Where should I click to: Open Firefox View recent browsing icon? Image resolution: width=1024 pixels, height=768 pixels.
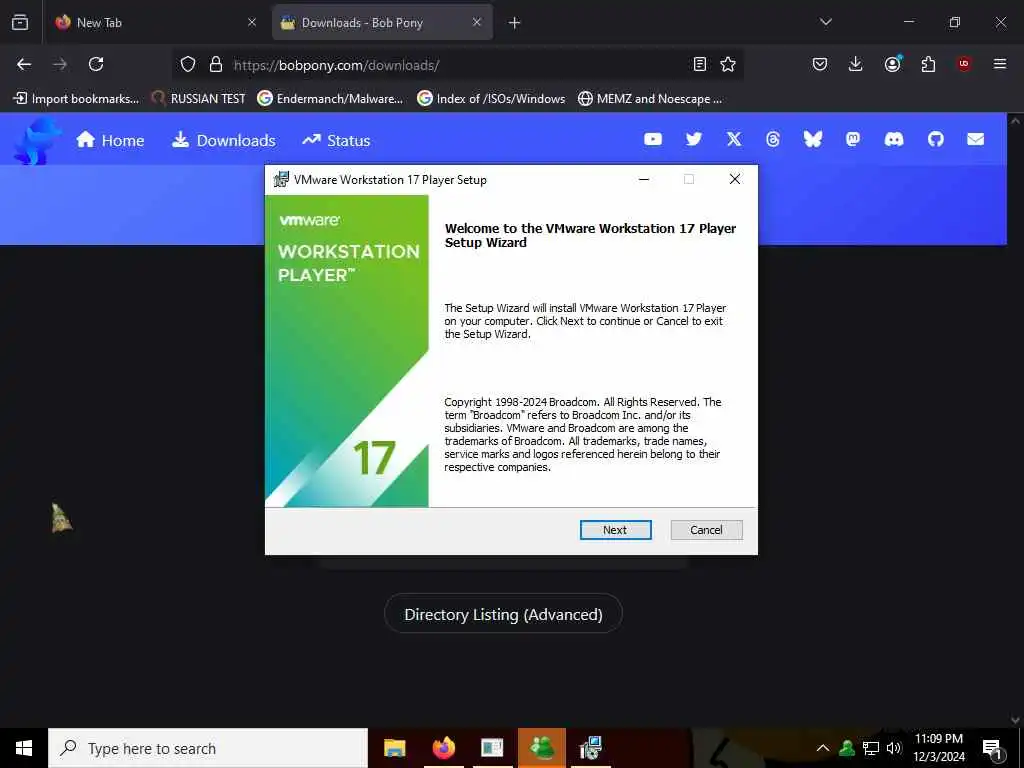point(20,22)
